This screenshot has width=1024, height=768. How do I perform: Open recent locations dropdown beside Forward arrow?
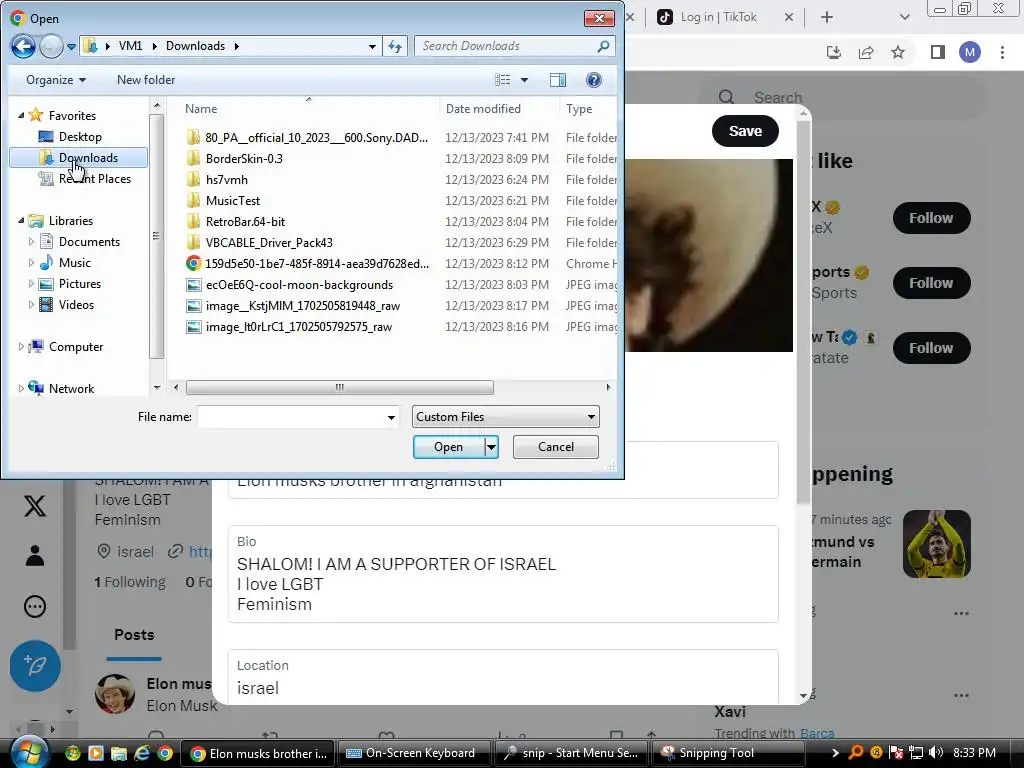point(71,46)
